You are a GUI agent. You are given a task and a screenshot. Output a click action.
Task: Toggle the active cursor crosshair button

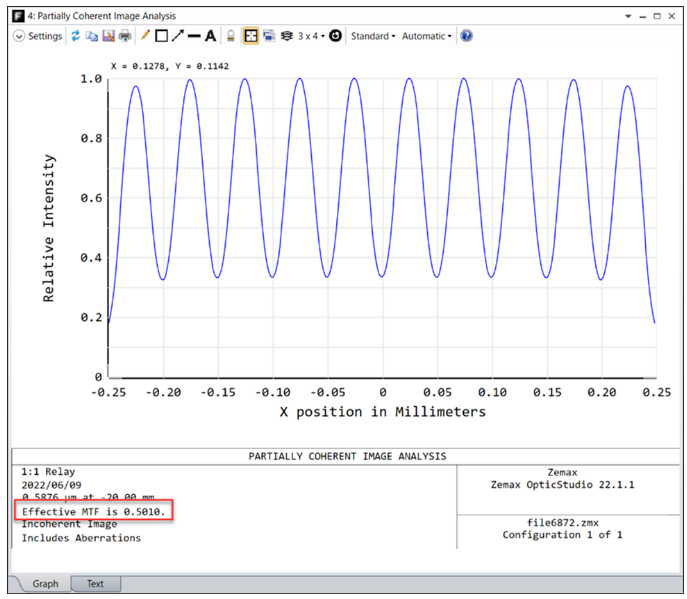point(251,36)
